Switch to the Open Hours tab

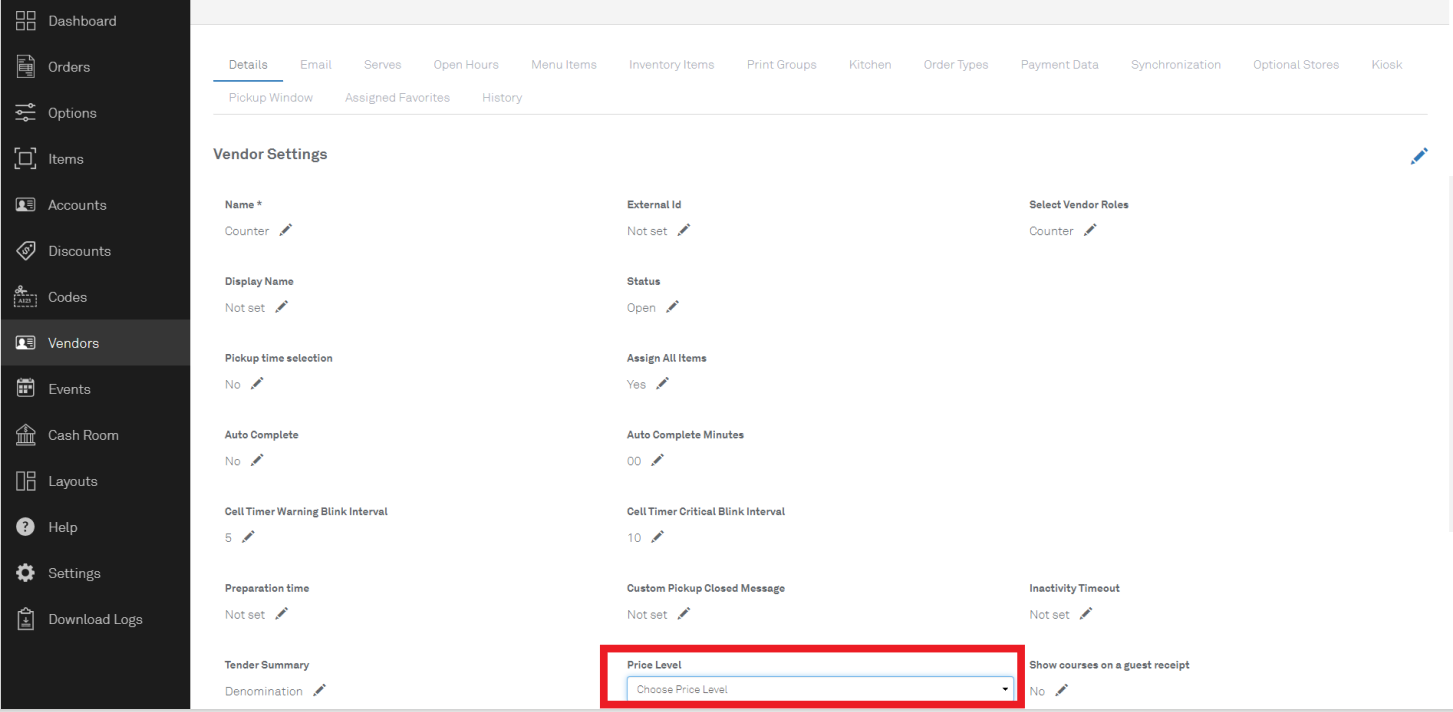[466, 65]
